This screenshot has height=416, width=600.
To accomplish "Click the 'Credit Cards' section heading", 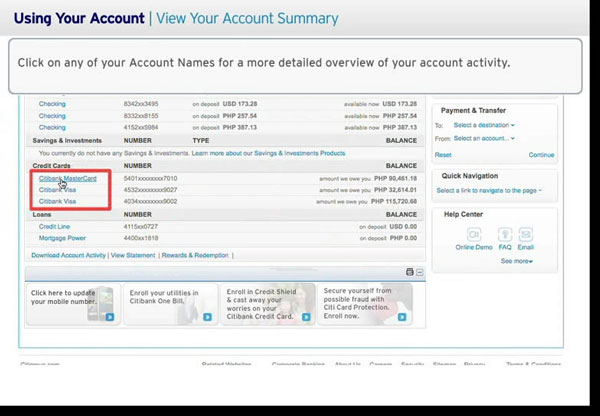I will (51, 166).
